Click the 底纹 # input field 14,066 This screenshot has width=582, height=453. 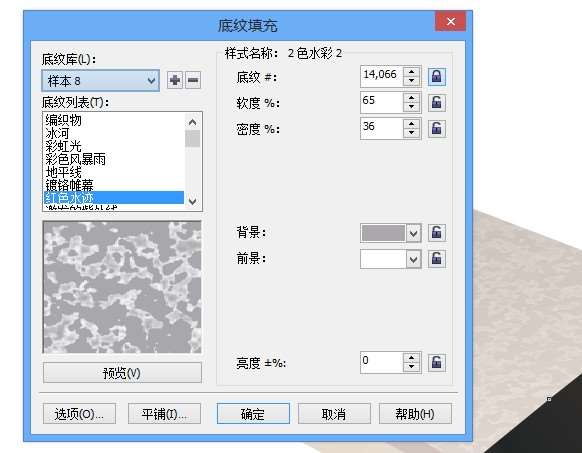coord(382,76)
